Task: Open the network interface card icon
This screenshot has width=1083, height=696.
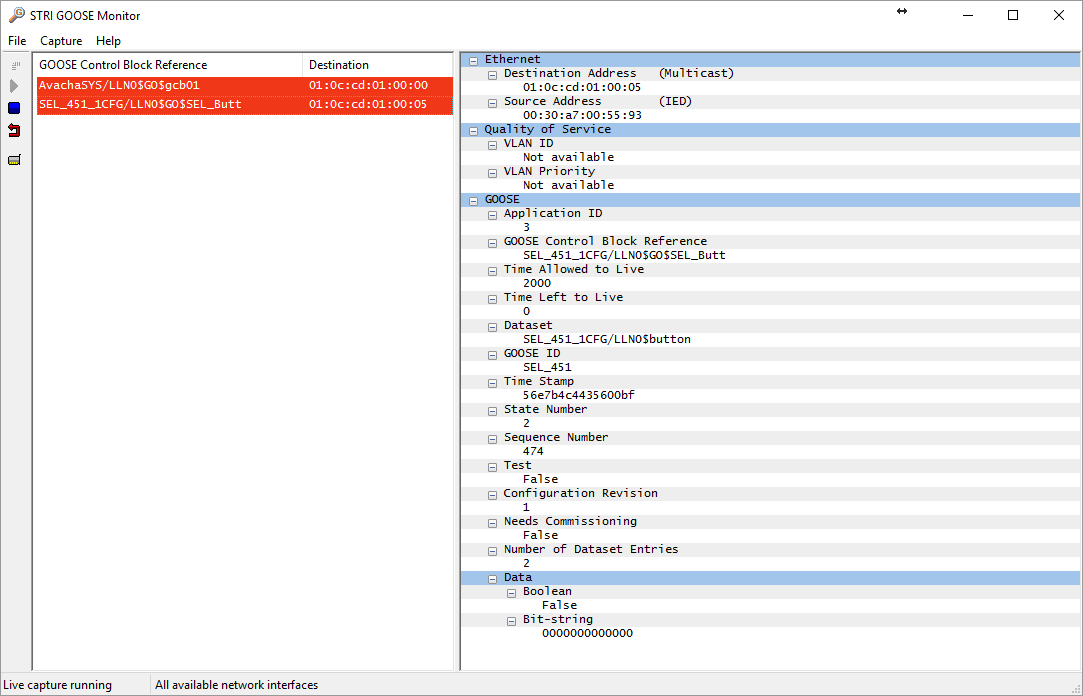Action: tap(14, 160)
